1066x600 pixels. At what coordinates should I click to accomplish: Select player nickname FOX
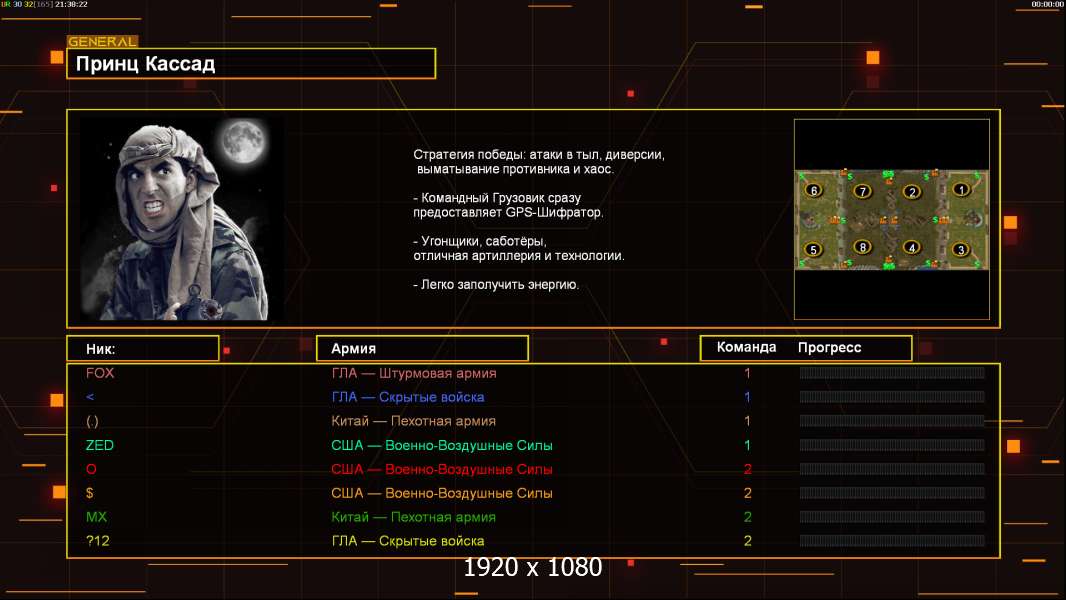point(100,373)
